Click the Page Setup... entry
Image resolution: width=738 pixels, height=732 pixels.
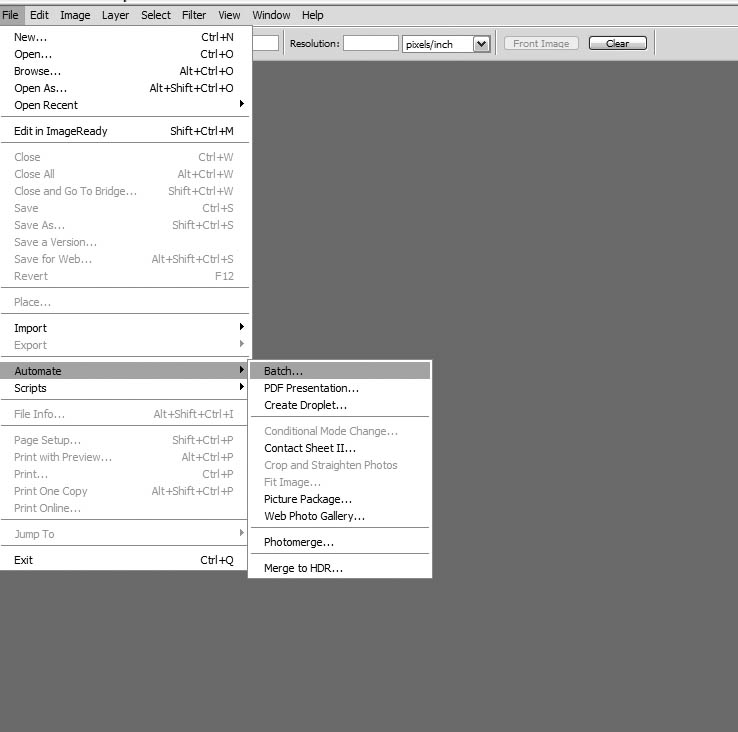click(124, 440)
